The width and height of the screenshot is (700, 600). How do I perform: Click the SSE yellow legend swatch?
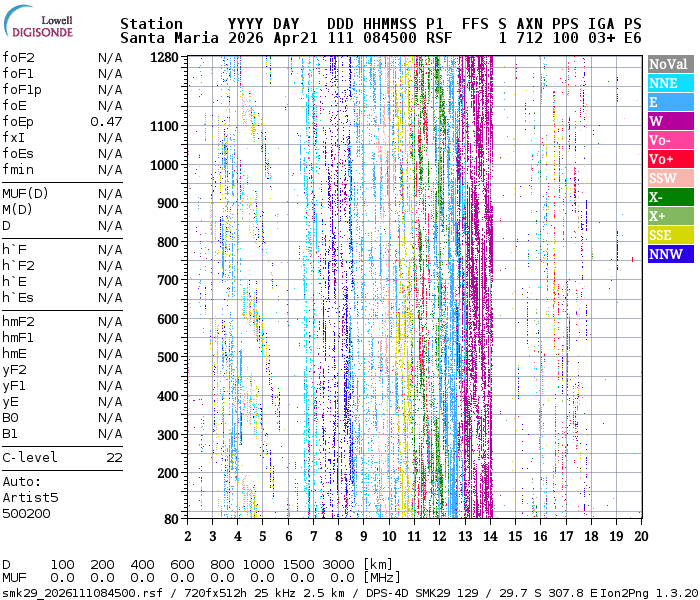671,235
